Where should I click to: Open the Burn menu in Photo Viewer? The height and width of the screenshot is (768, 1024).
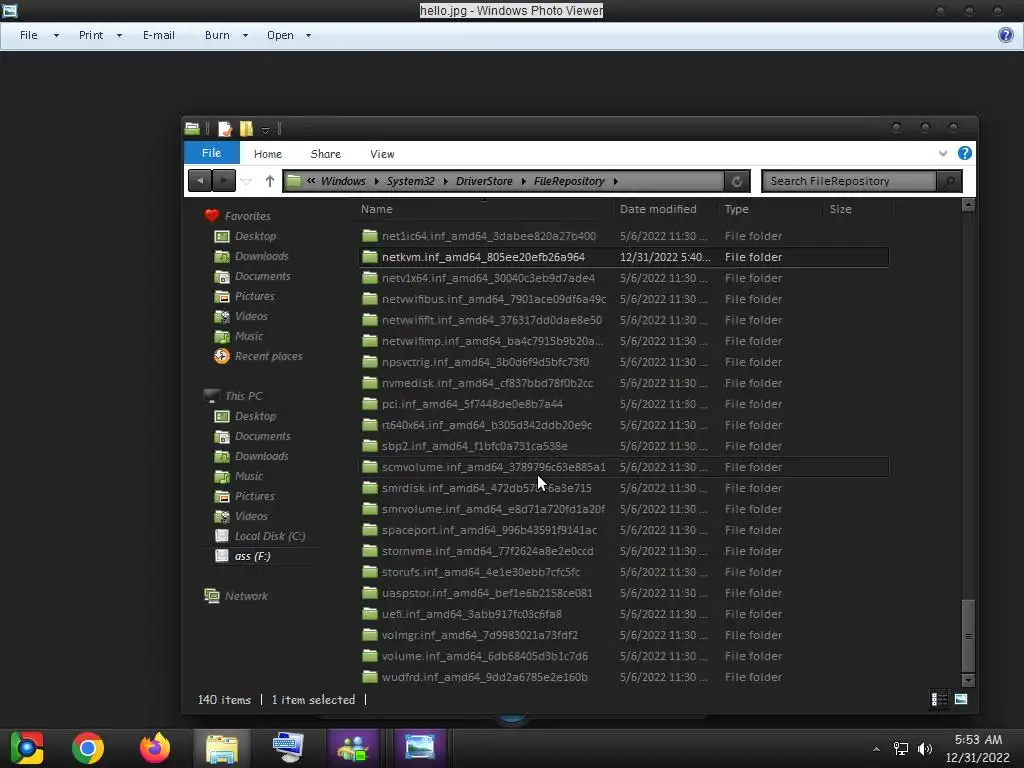[217, 35]
